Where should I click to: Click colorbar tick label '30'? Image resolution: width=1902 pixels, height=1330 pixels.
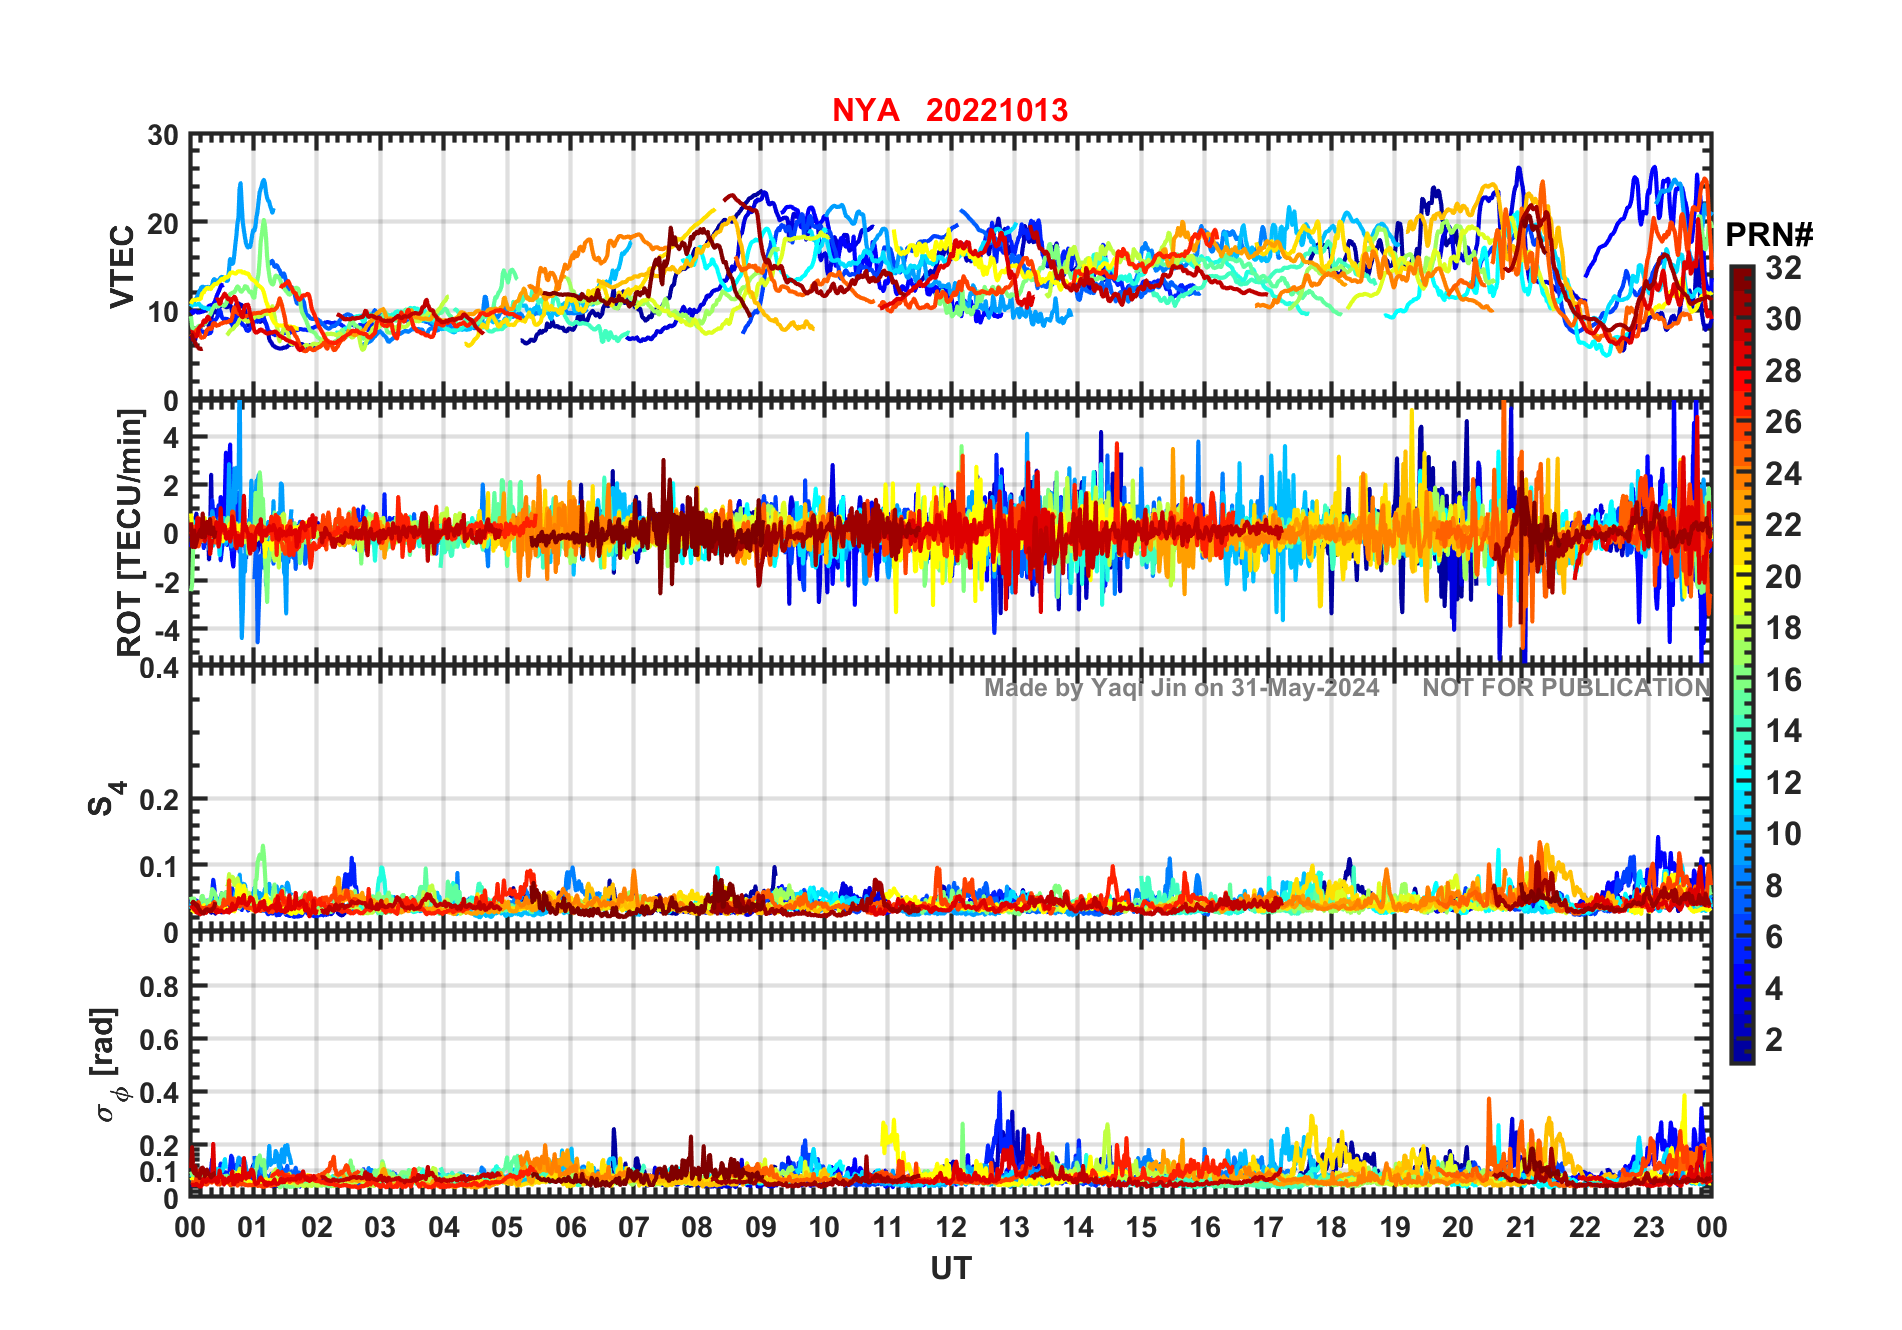coord(1783,319)
